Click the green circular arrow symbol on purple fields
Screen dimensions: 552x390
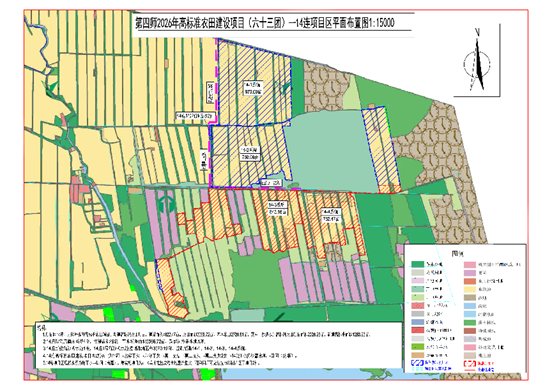click(166, 205)
